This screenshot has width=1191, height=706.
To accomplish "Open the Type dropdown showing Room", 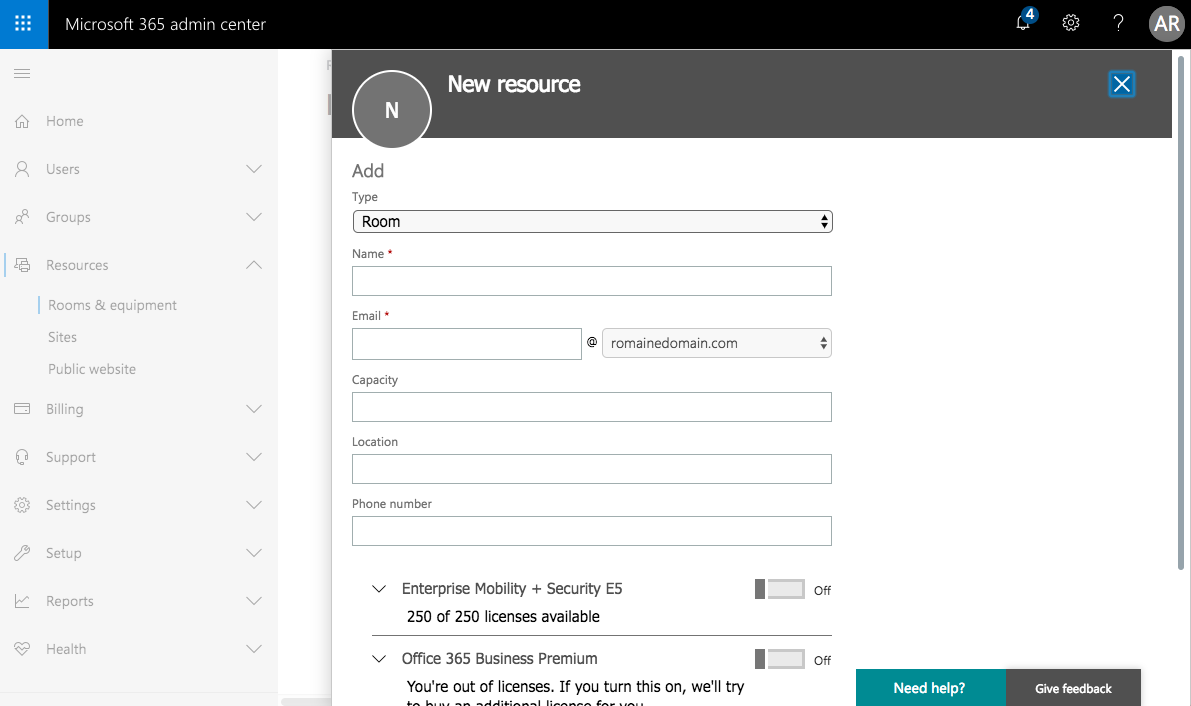I will (592, 221).
